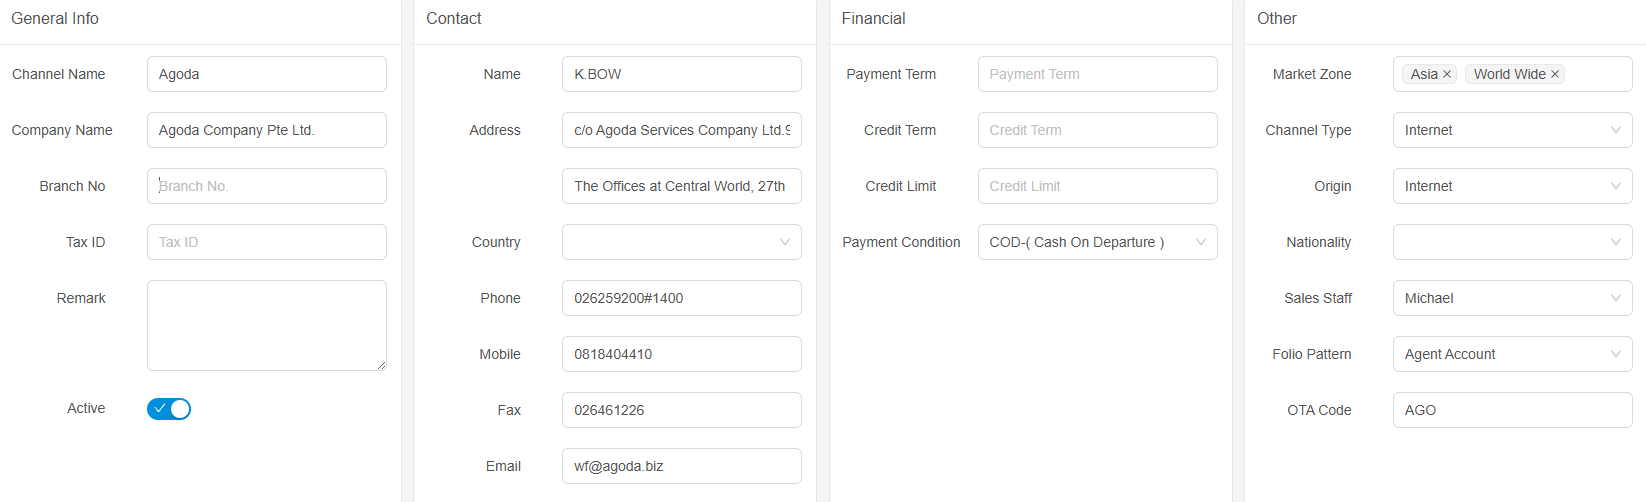Open the Folio Pattern dropdown
This screenshot has height=502, width=1646.
tap(1512, 354)
